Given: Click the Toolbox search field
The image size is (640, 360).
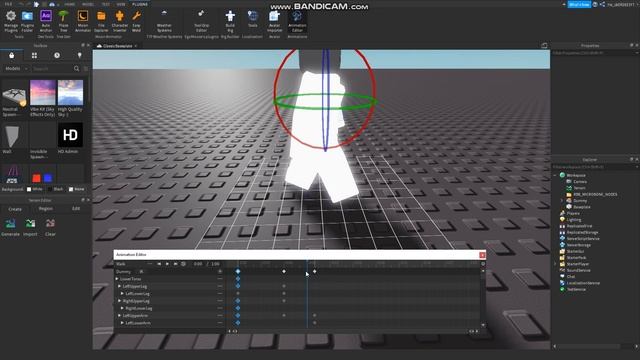Looking at the screenshot, I should [x=52, y=69].
